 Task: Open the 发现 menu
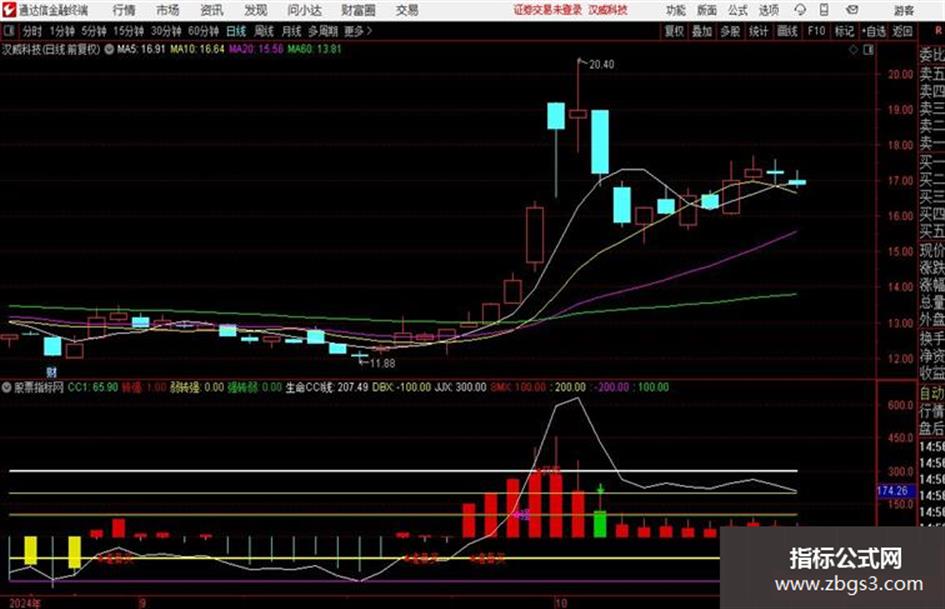pyautogui.click(x=256, y=10)
